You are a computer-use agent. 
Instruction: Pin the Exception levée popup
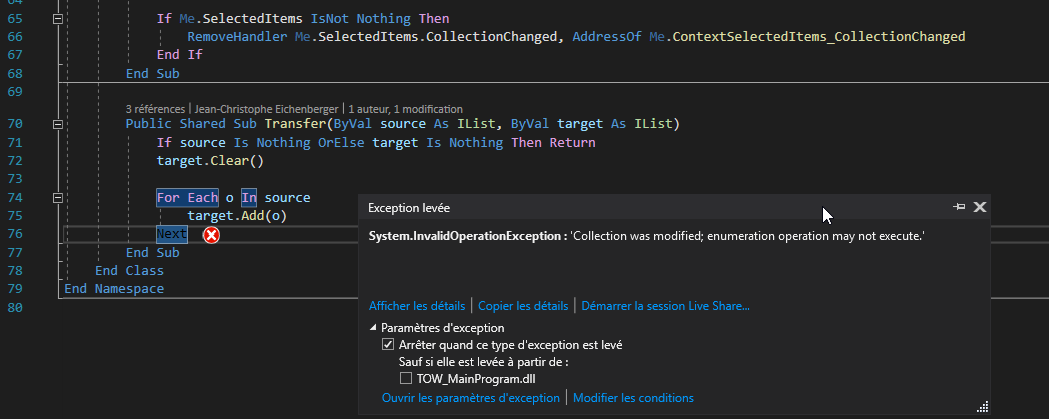pos(960,207)
